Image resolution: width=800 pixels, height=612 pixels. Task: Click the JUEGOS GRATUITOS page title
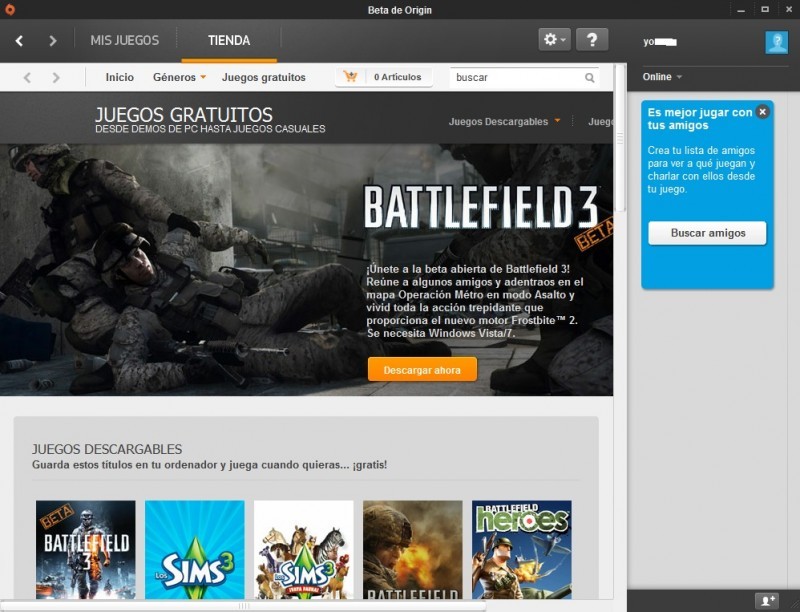tap(184, 115)
